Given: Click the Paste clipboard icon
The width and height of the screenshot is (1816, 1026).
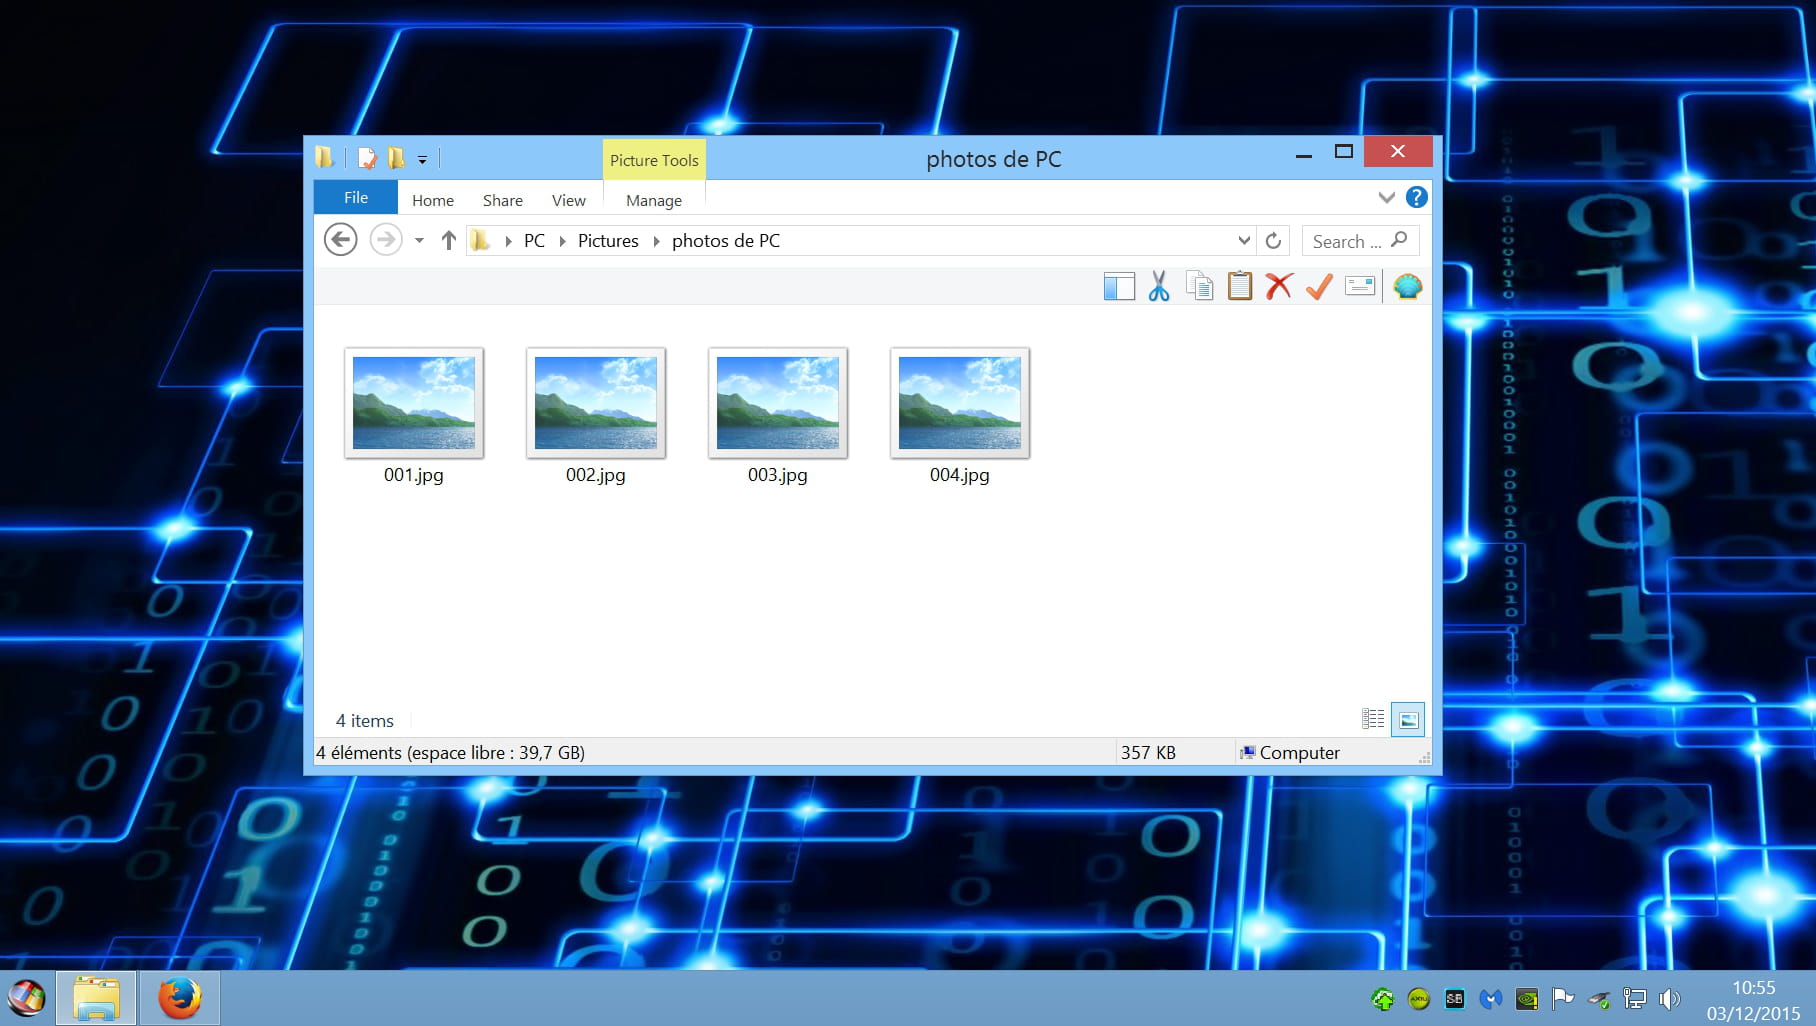Looking at the screenshot, I should click(x=1239, y=287).
